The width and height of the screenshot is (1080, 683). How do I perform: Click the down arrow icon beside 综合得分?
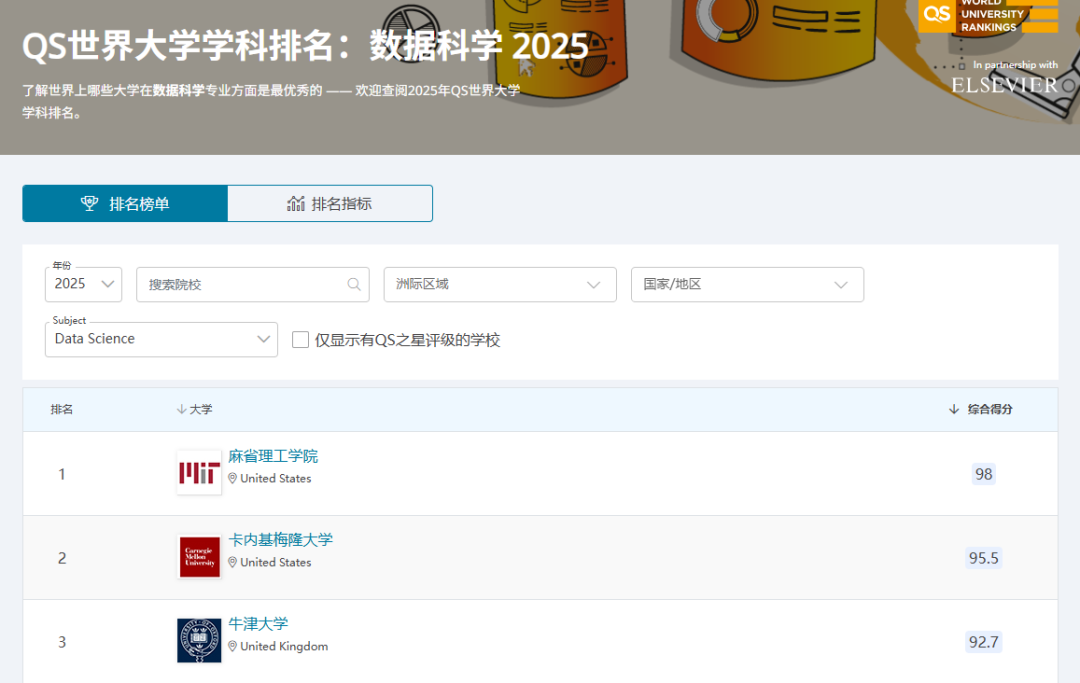(954, 409)
